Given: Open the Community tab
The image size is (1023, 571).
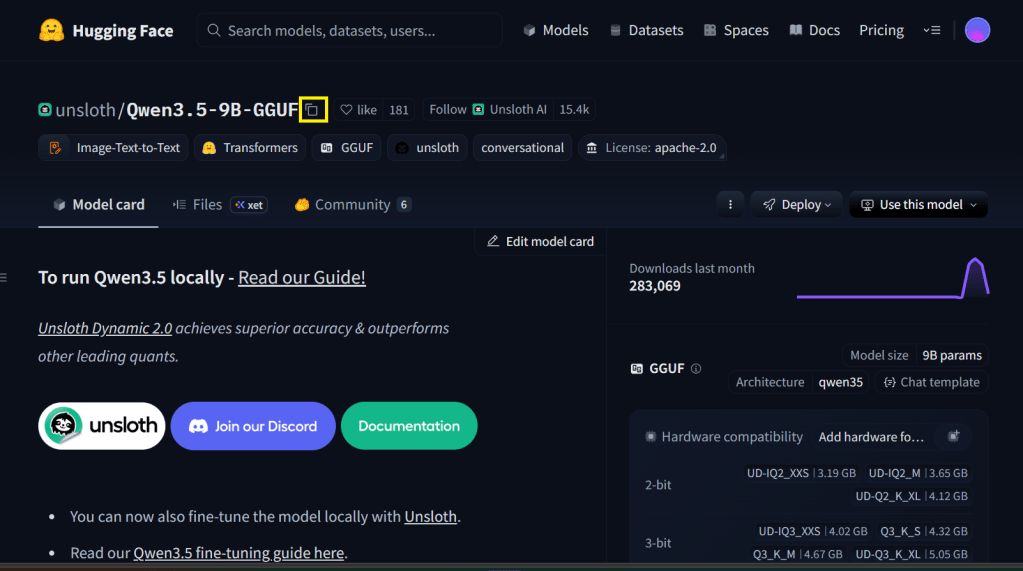Looking at the screenshot, I should coord(352,205).
